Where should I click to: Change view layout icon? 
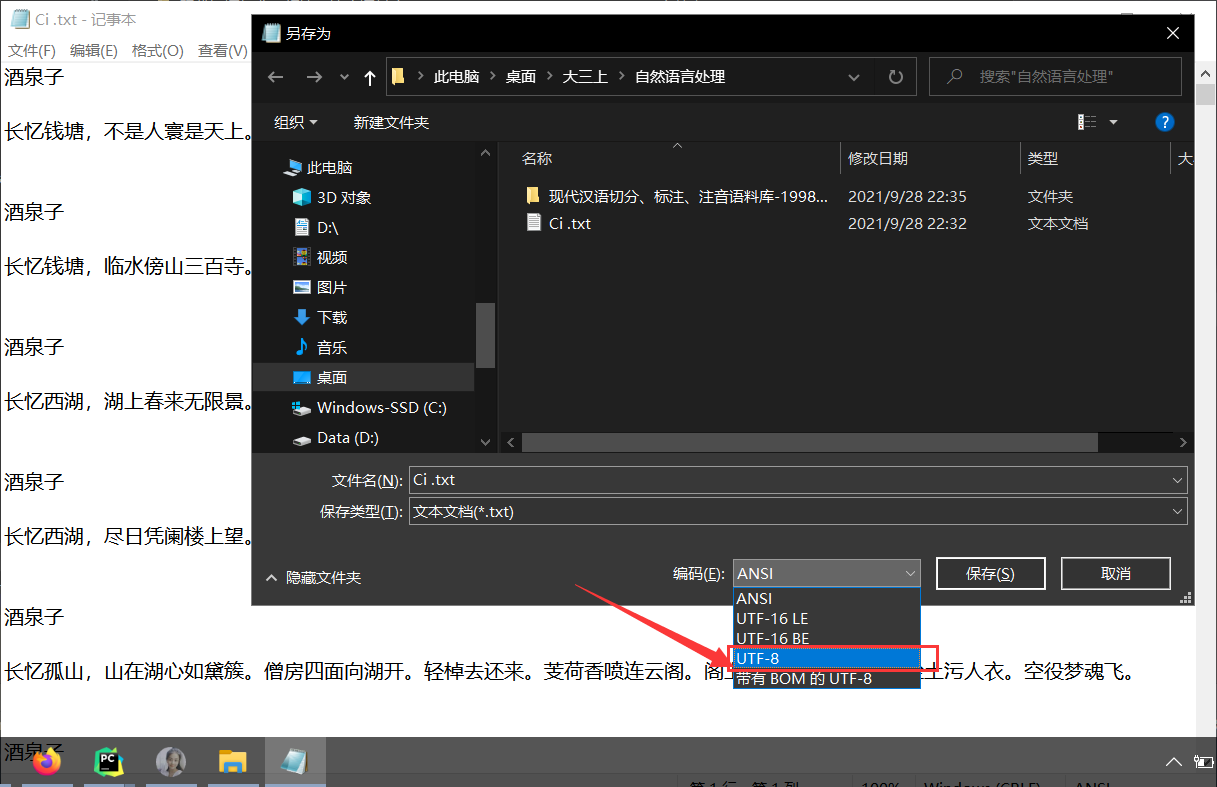tap(1087, 122)
